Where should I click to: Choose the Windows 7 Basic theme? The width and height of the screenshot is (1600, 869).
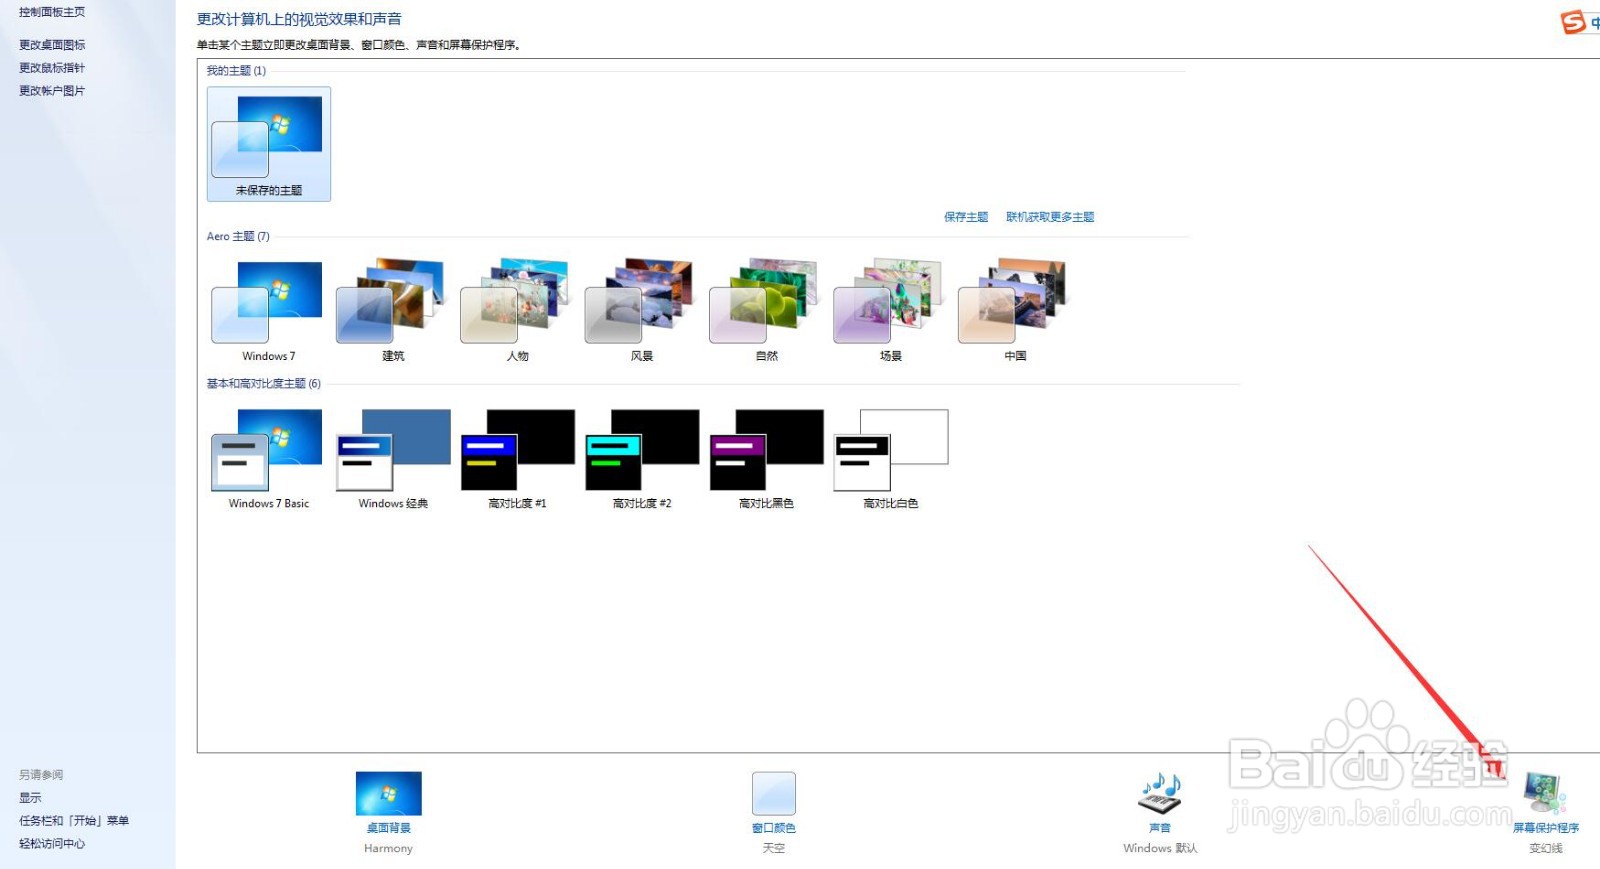[x=268, y=458]
